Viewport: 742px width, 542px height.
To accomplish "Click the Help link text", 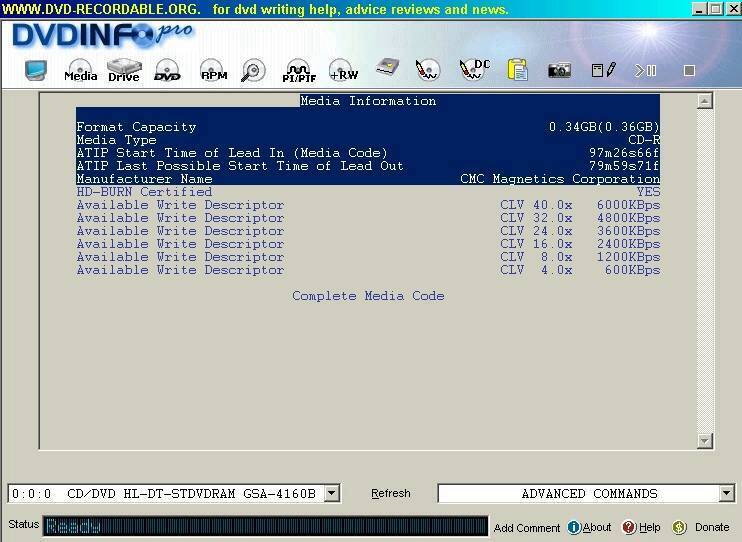I will (x=649, y=527).
